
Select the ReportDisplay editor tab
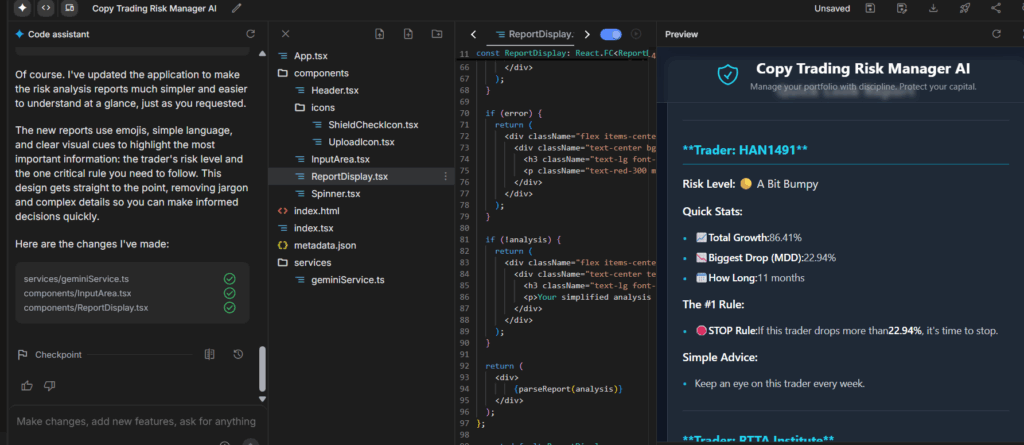(x=534, y=34)
